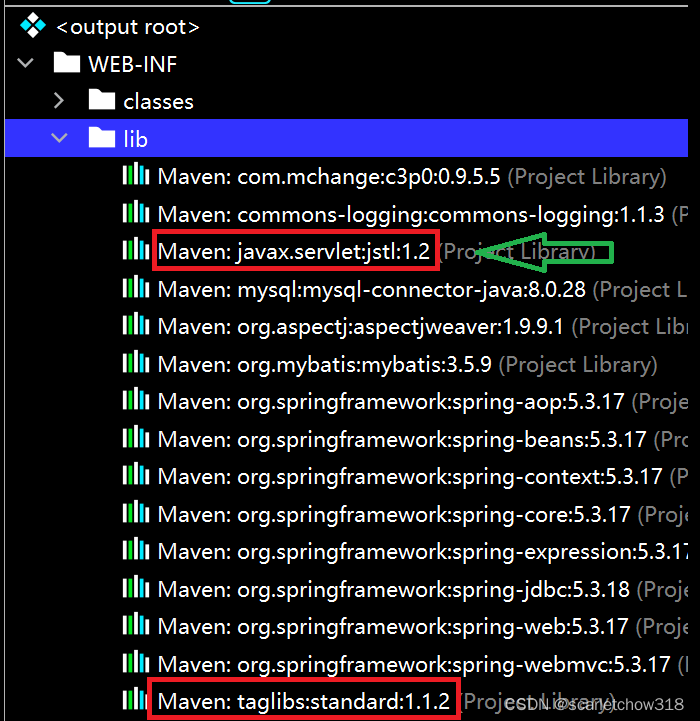The height and width of the screenshot is (721, 700).
Task: Click library icon for spring-web 5.3.17
Action: coord(136,624)
